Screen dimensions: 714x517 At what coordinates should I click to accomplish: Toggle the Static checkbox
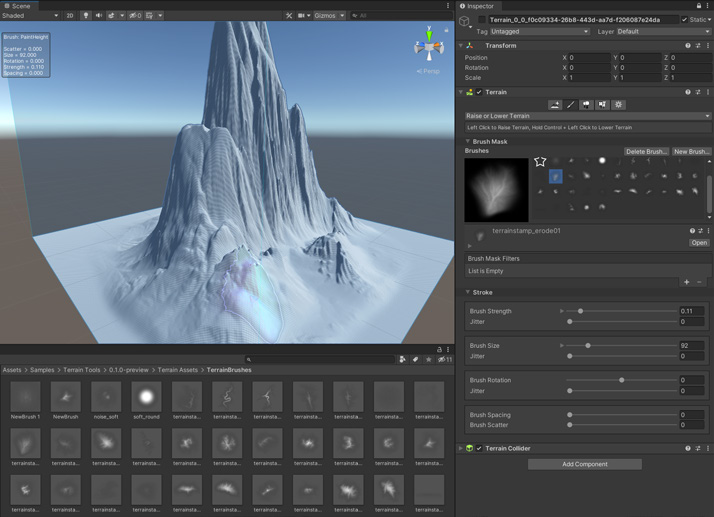click(684, 20)
